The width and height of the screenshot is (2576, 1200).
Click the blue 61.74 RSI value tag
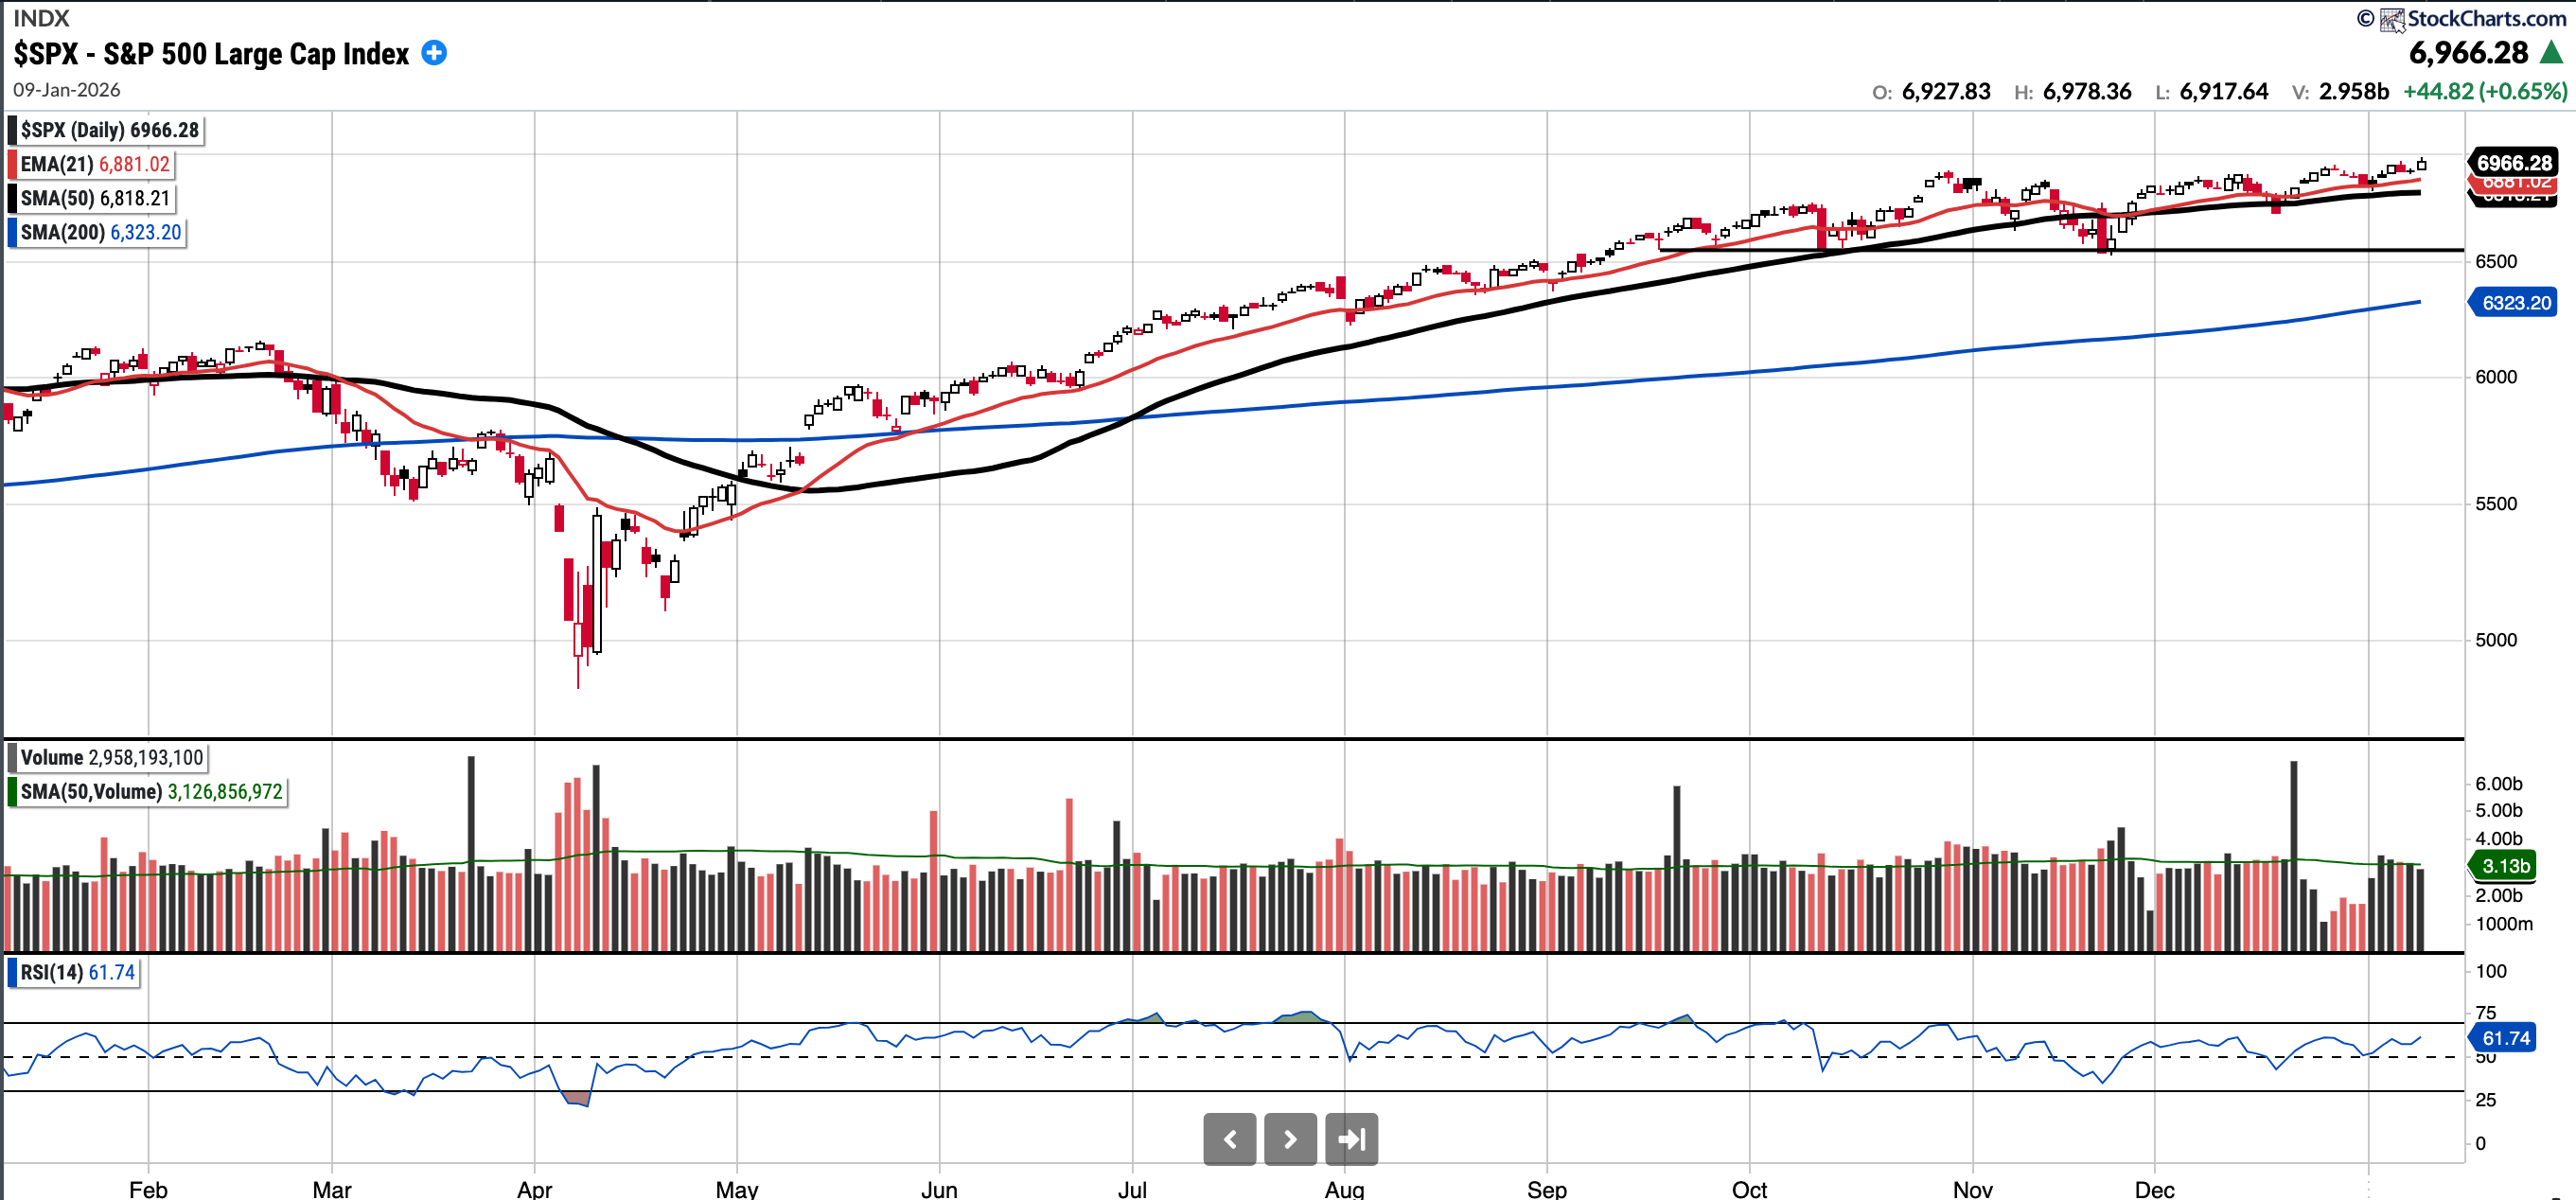(2506, 1038)
